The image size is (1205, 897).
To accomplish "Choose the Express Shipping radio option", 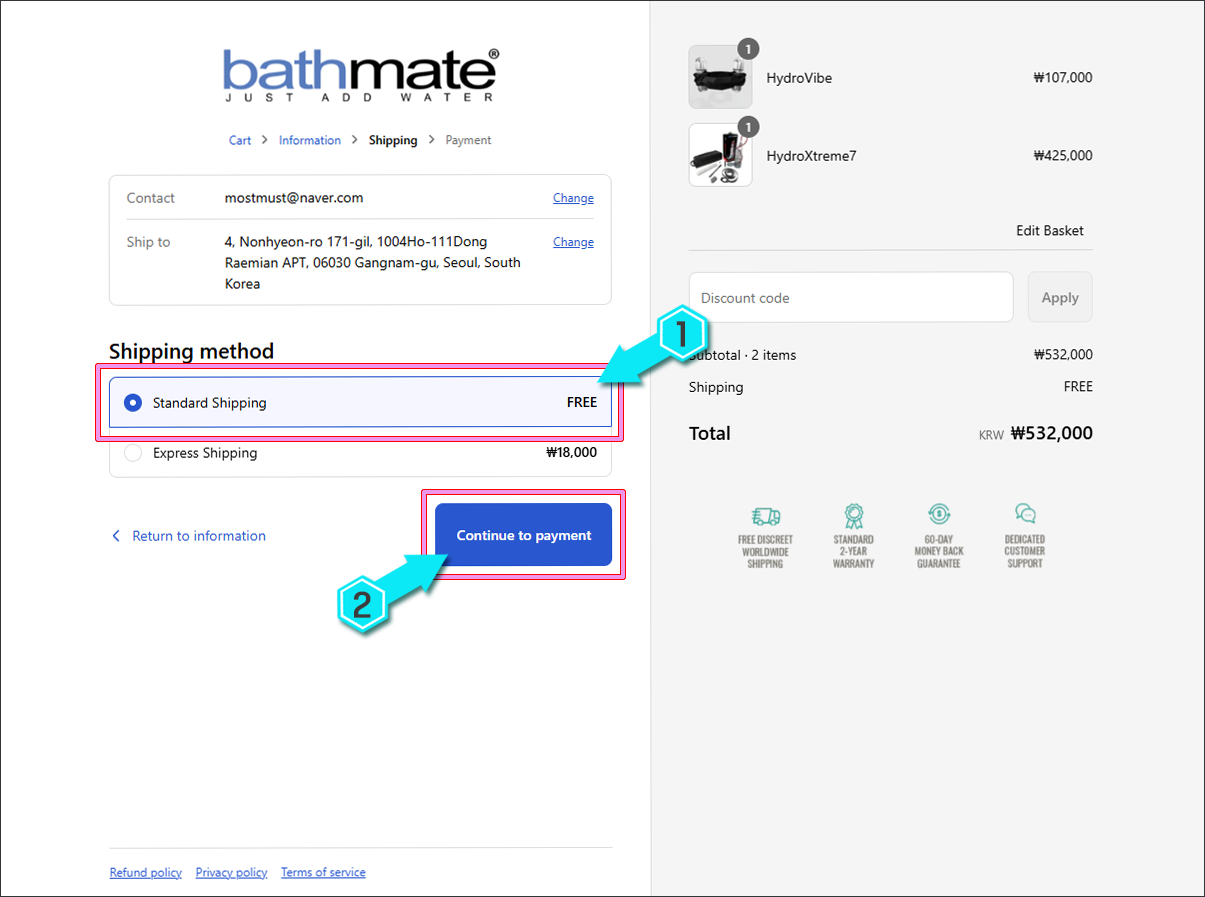I will pos(133,453).
